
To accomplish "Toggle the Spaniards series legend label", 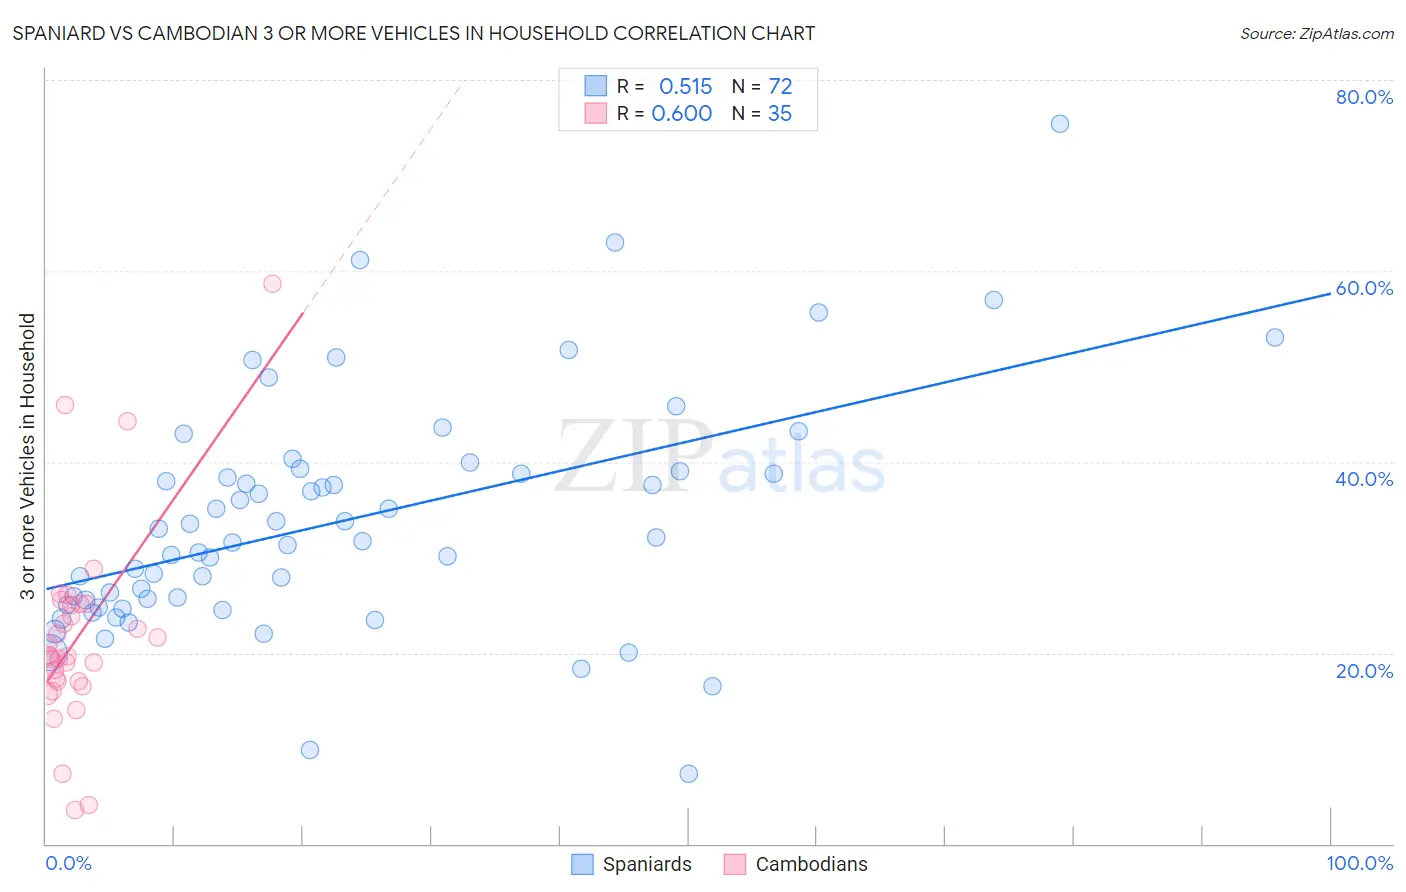I will (x=647, y=864).
